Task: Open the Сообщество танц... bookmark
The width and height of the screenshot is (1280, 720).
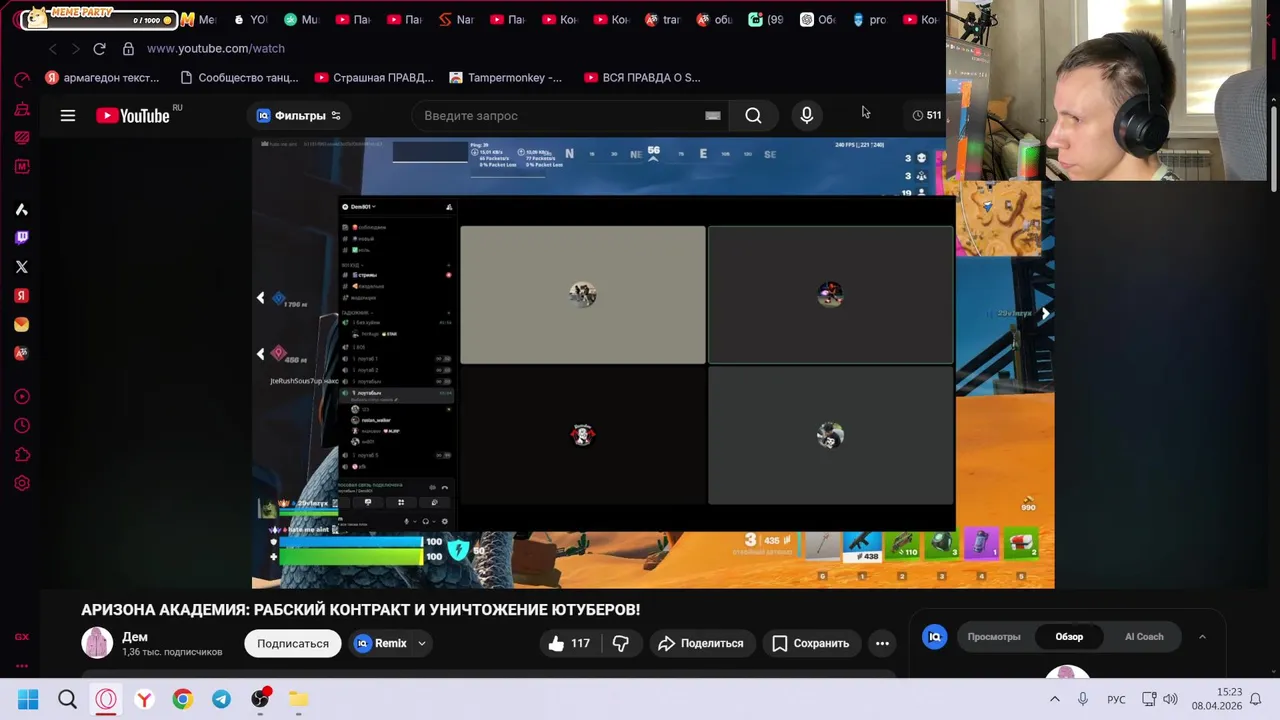Action: [239, 77]
